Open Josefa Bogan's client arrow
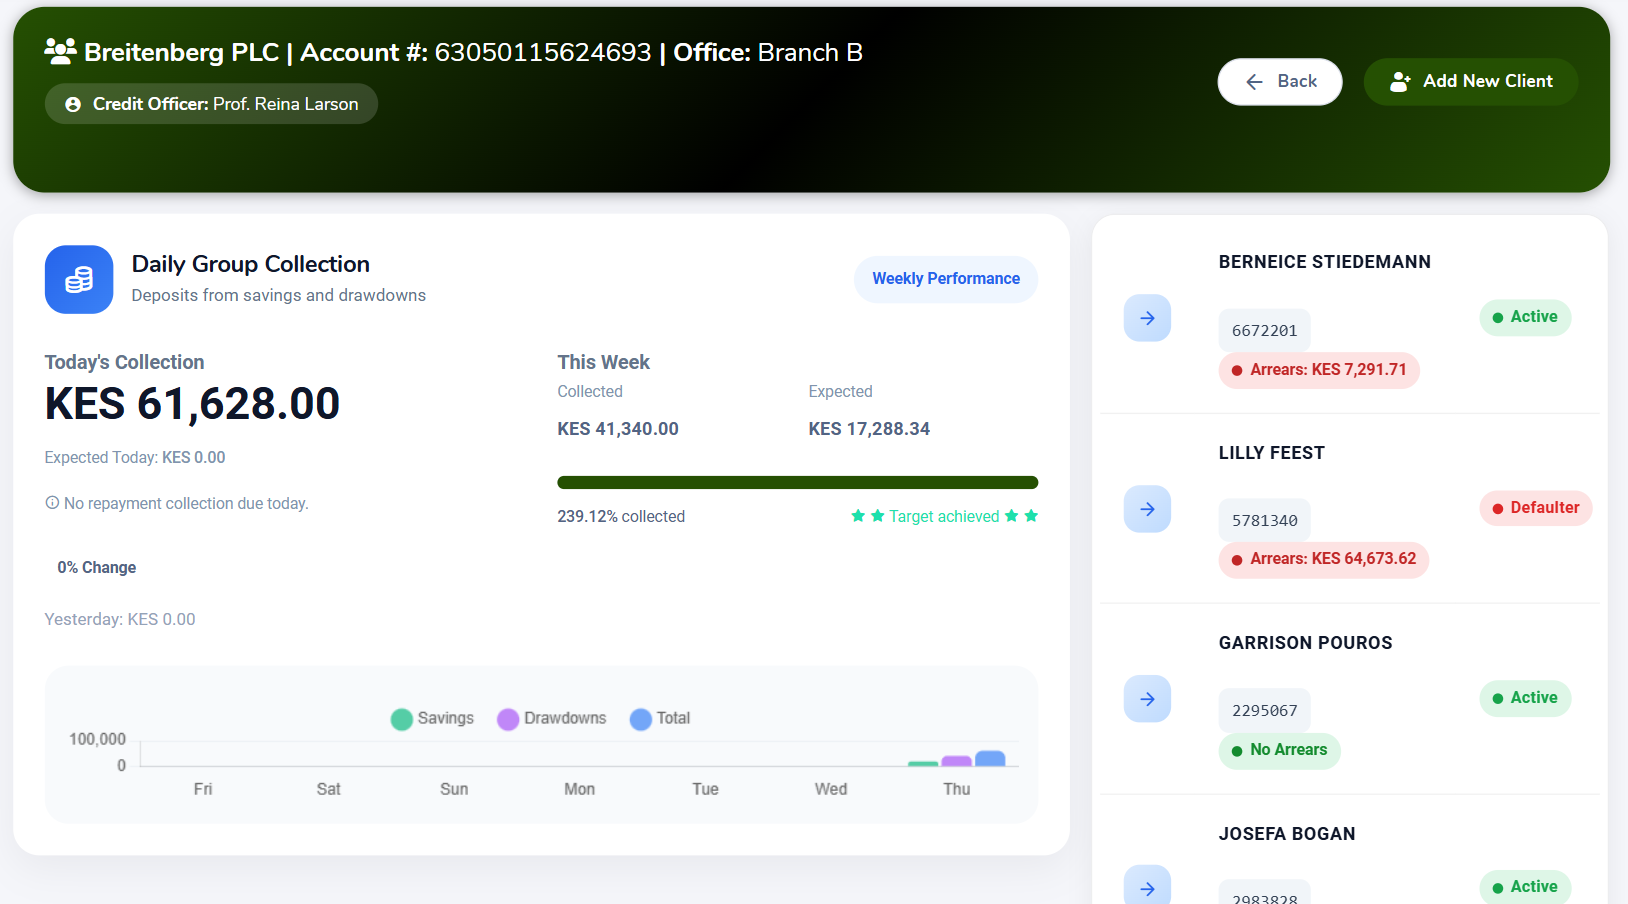The height and width of the screenshot is (904, 1628). (x=1148, y=886)
